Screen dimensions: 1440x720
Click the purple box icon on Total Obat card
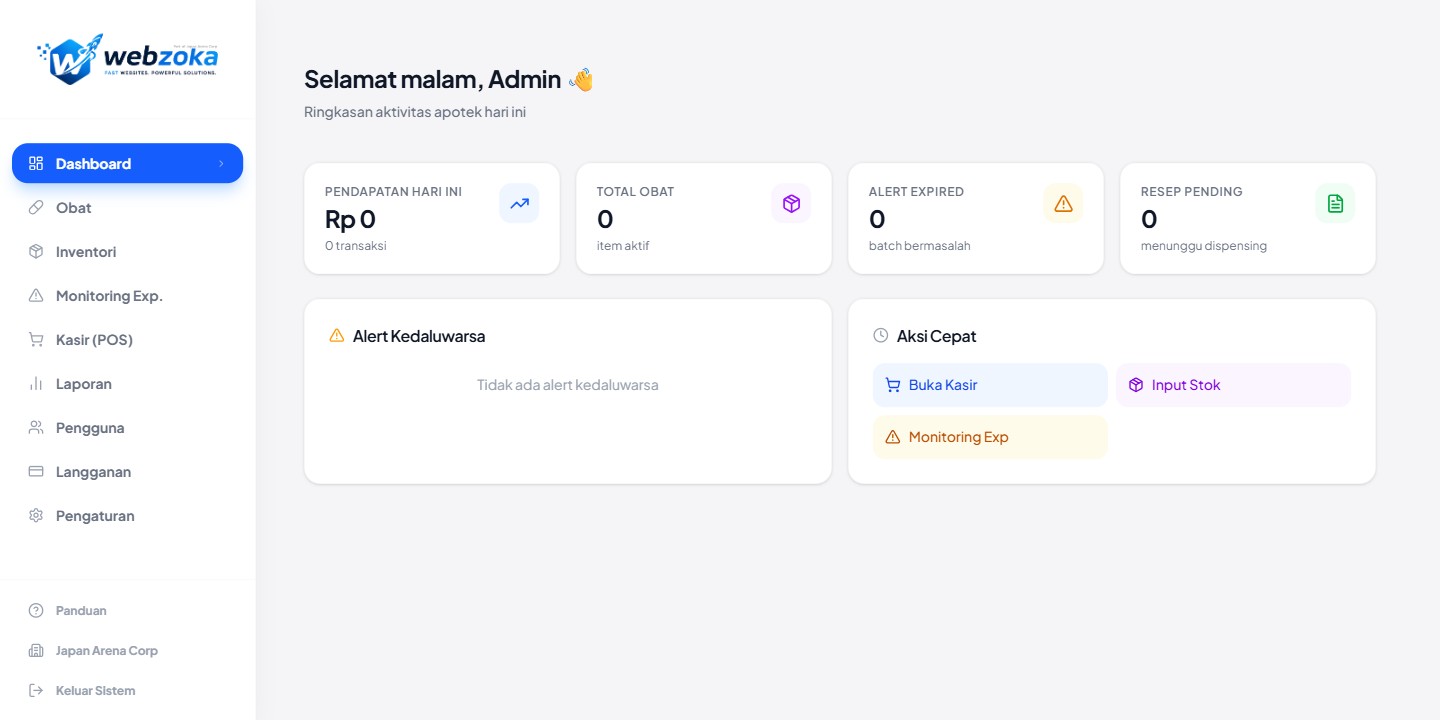[791, 203]
